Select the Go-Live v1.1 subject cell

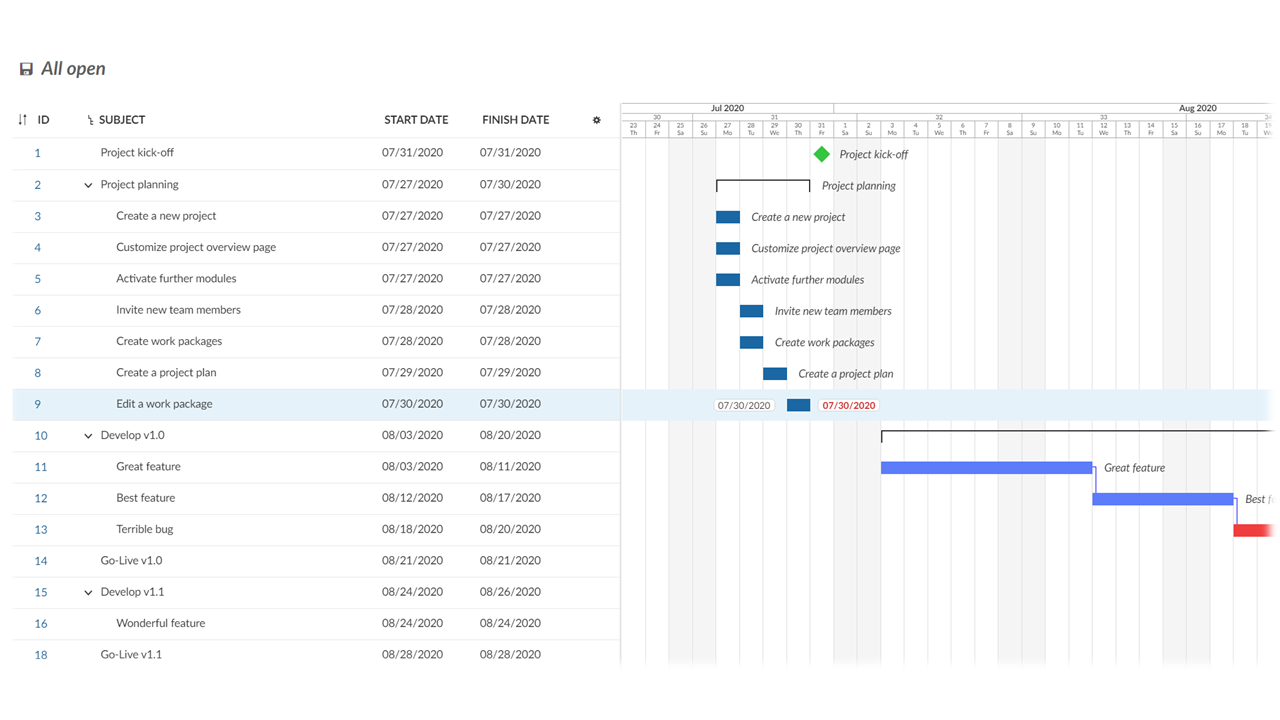click(131, 655)
